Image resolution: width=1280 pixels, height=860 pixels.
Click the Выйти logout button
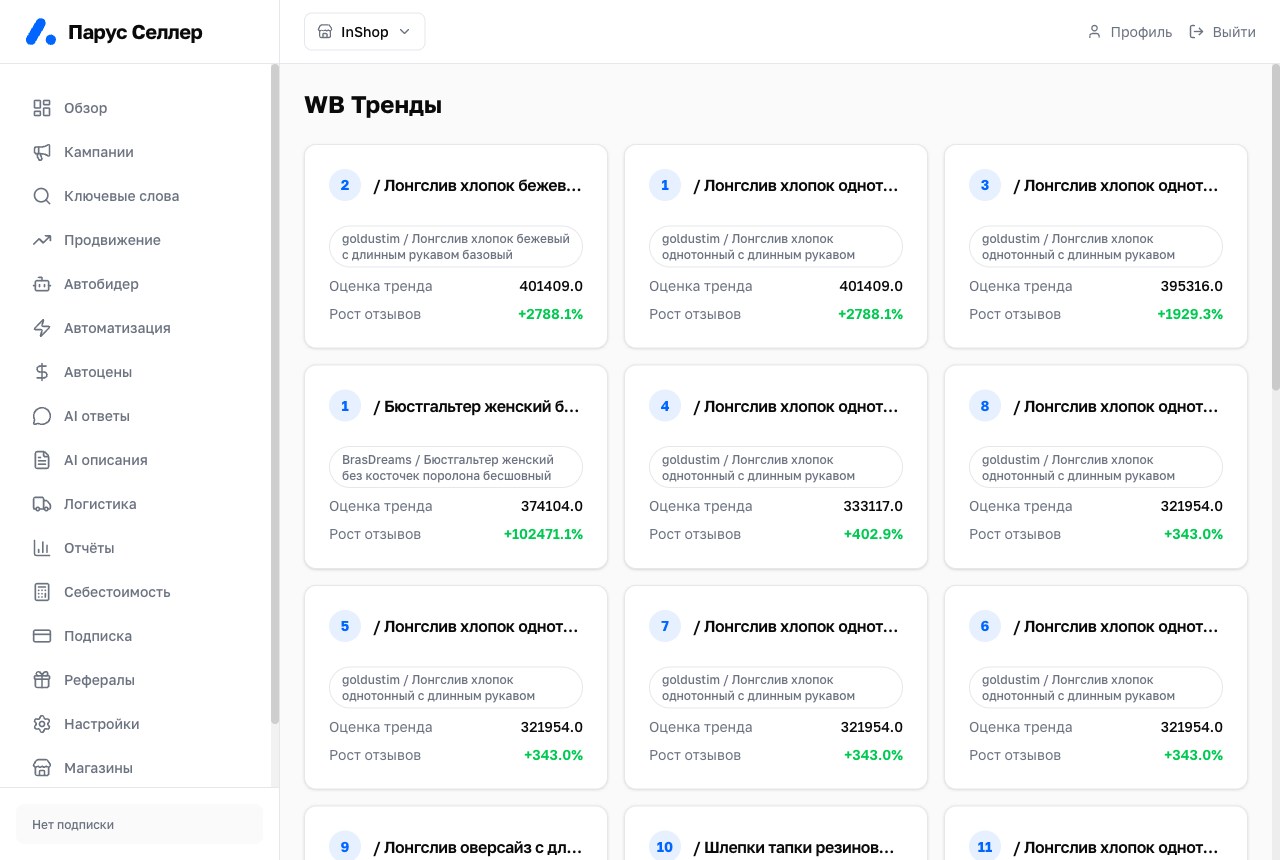(1222, 32)
